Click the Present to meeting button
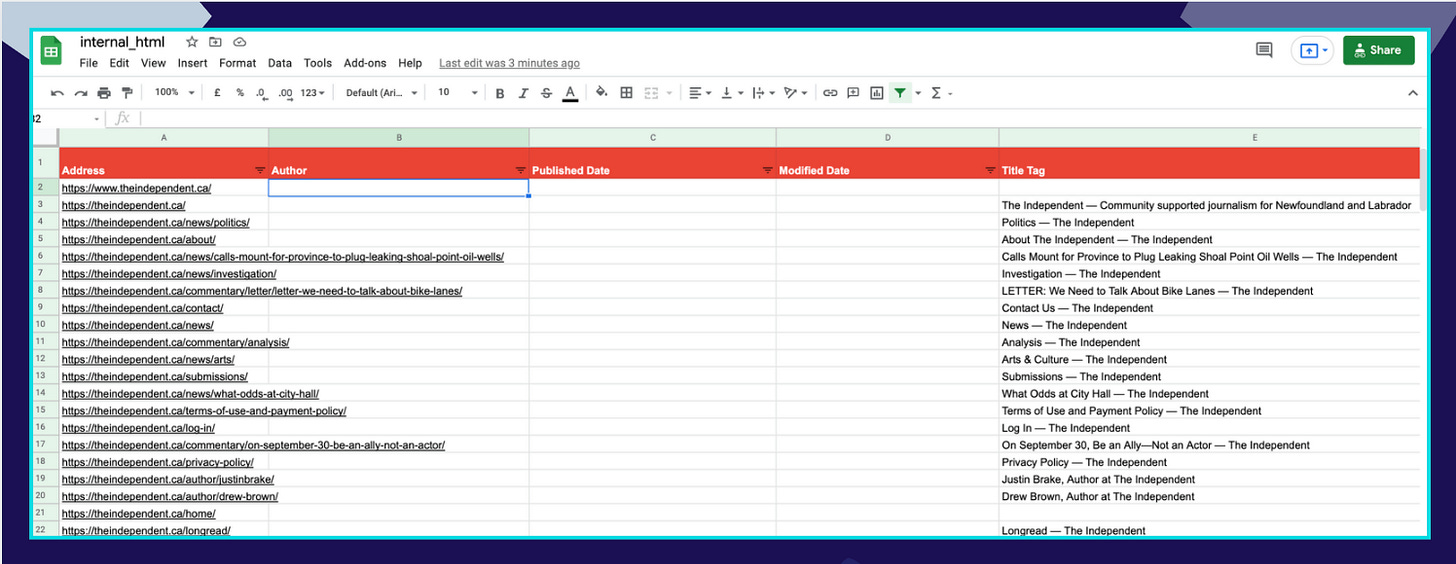Viewport: 1456px width, 564px height. [1311, 50]
